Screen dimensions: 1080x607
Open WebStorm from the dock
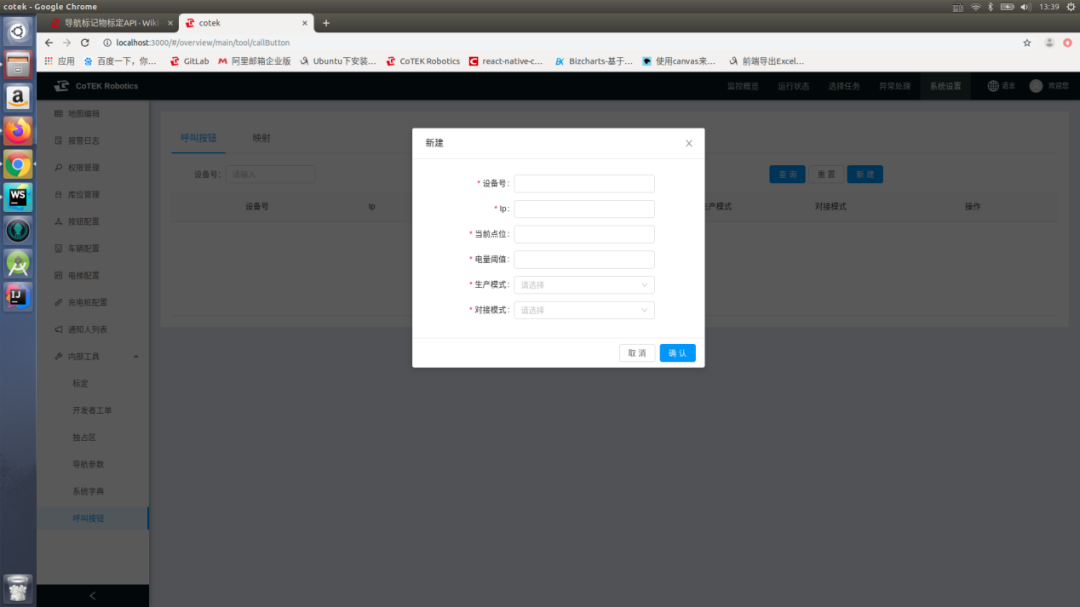[x=18, y=197]
